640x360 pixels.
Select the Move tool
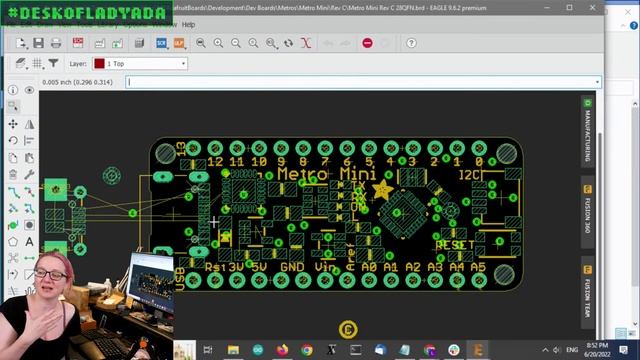click(x=13, y=124)
